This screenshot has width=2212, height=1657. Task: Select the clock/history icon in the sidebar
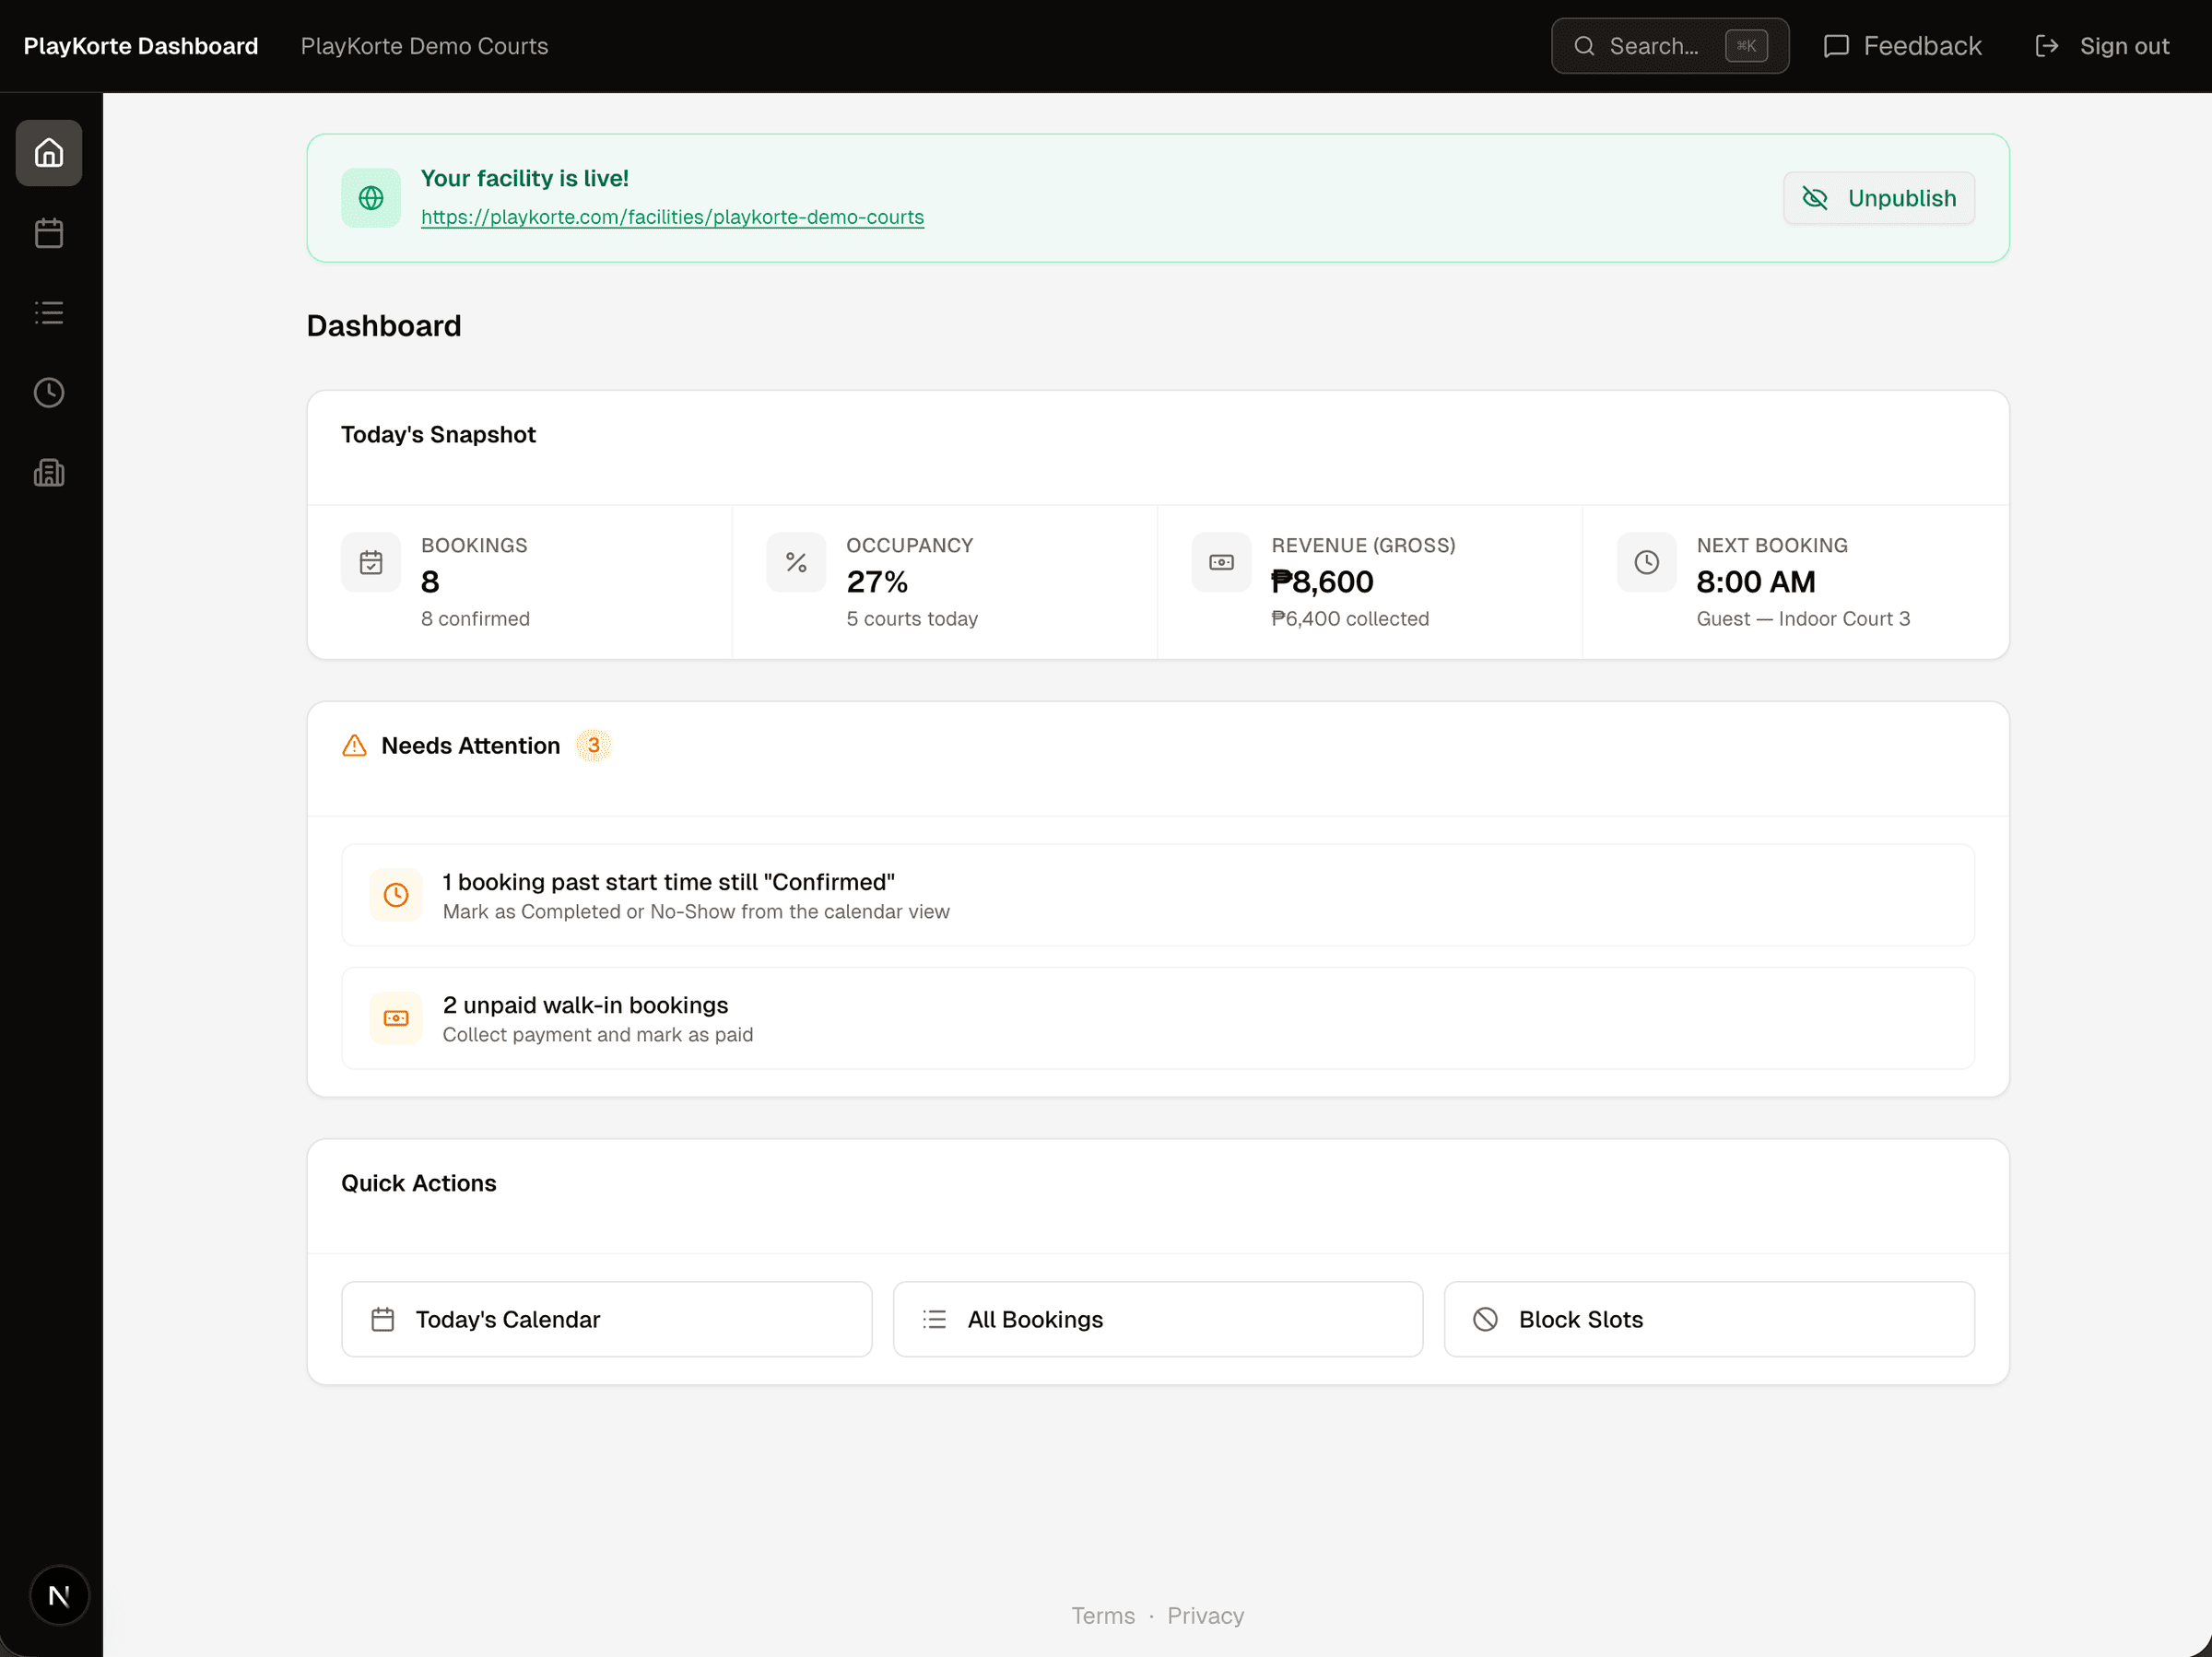(x=48, y=392)
